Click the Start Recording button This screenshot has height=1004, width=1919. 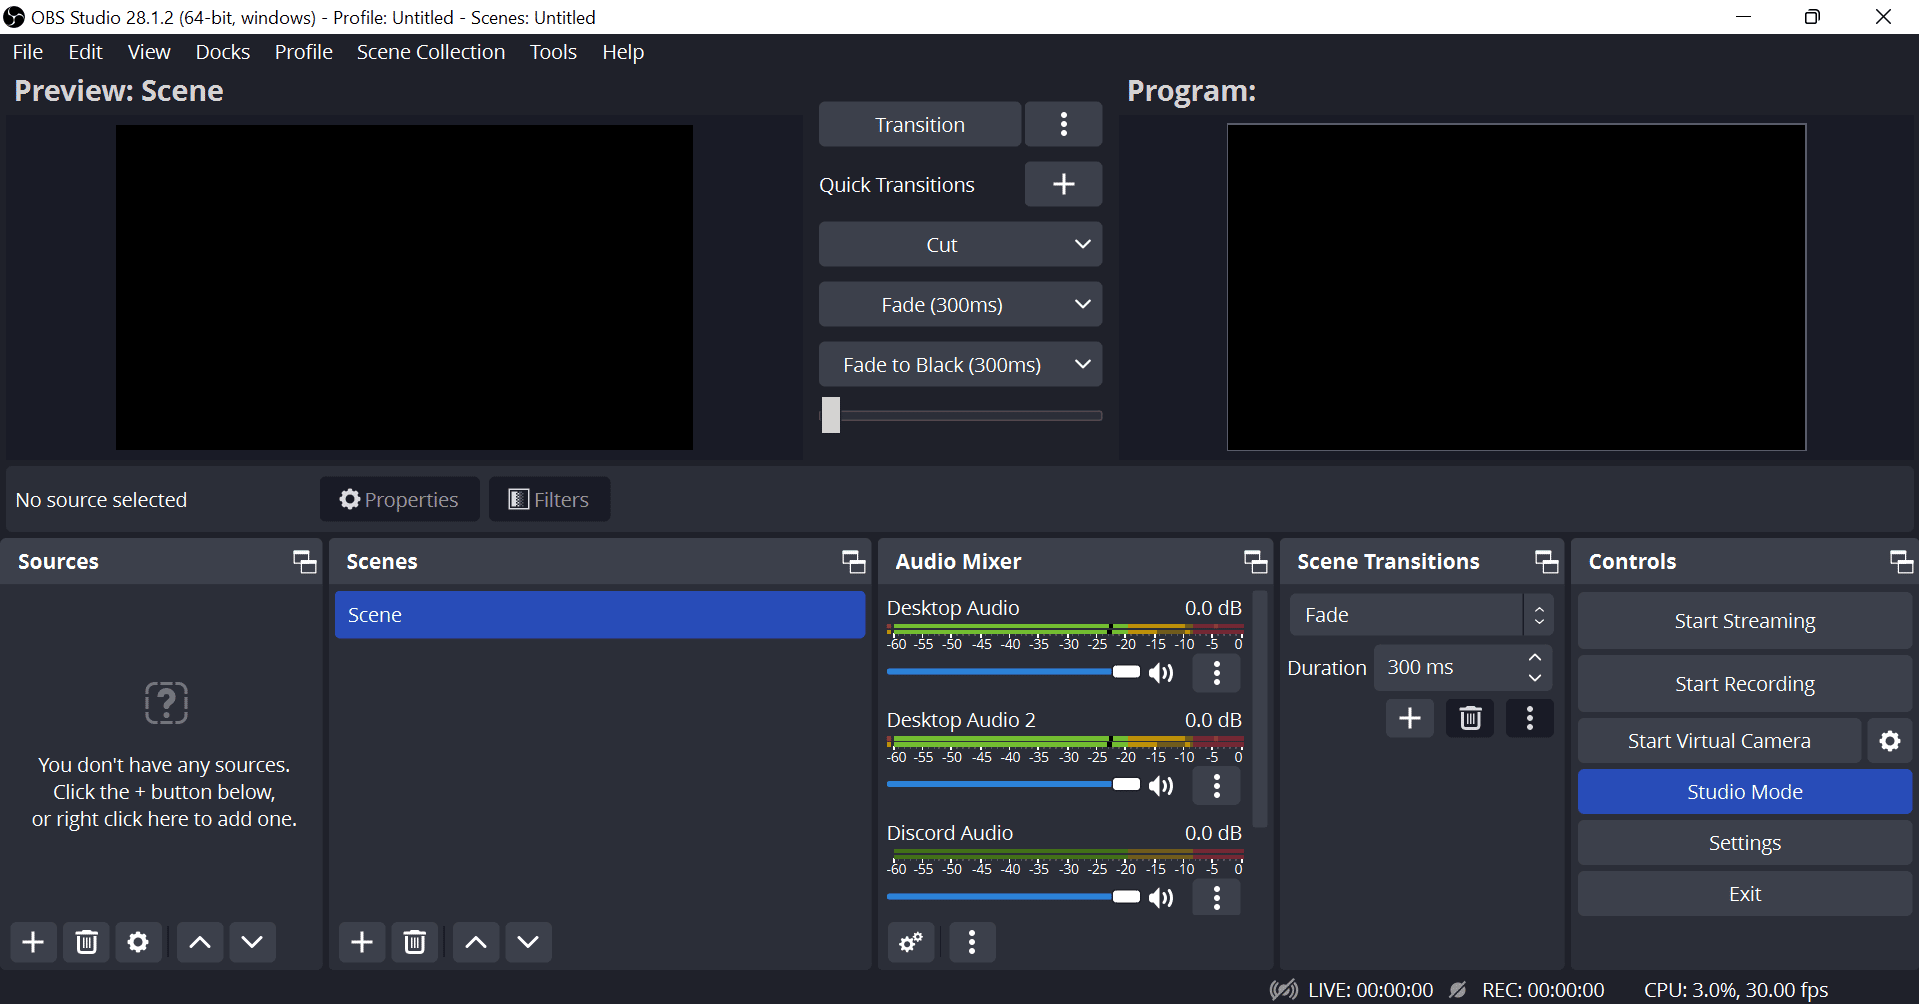click(1743, 683)
